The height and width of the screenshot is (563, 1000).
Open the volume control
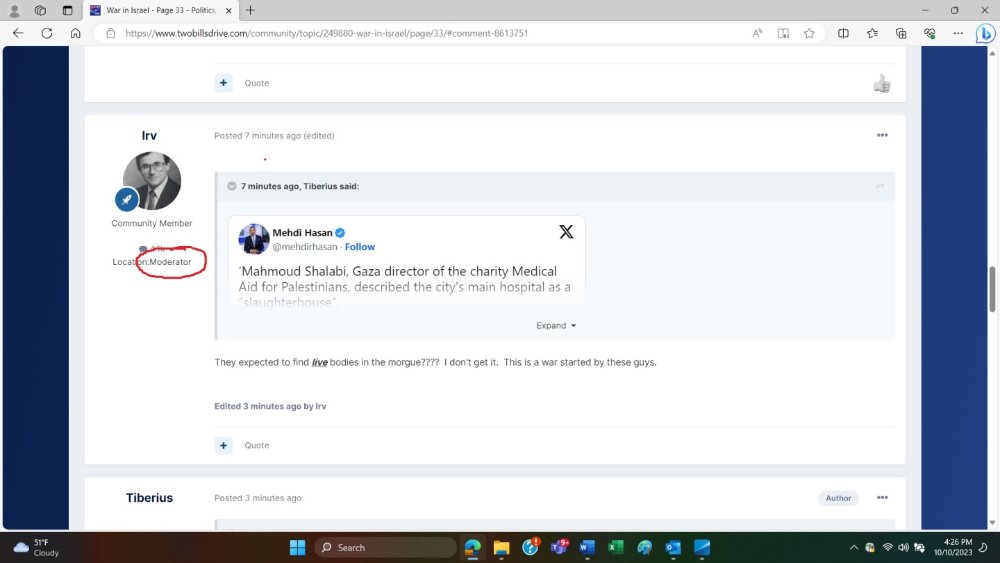(903, 547)
